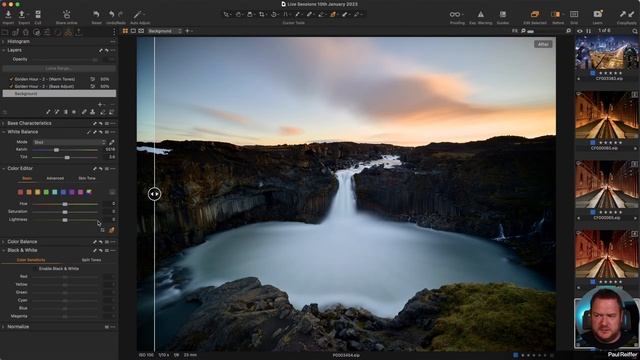Image resolution: width=640 pixels, height=360 pixels.
Task: Click the Luma Range button
Action: (x=59, y=69)
